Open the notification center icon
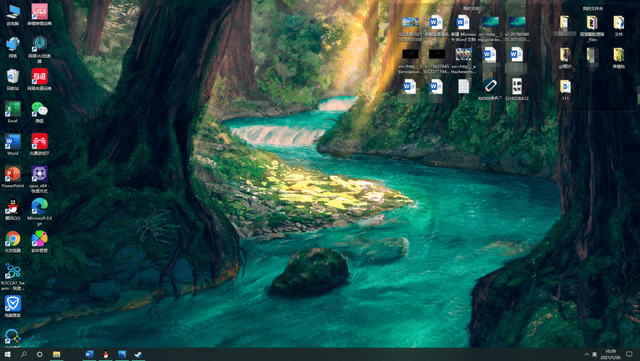The height and width of the screenshot is (361, 640). tap(629, 354)
